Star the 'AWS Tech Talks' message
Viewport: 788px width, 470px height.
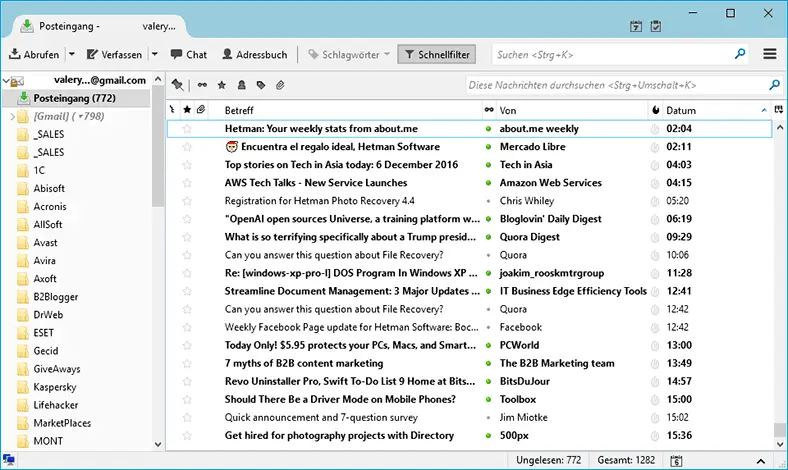point(187,183)
